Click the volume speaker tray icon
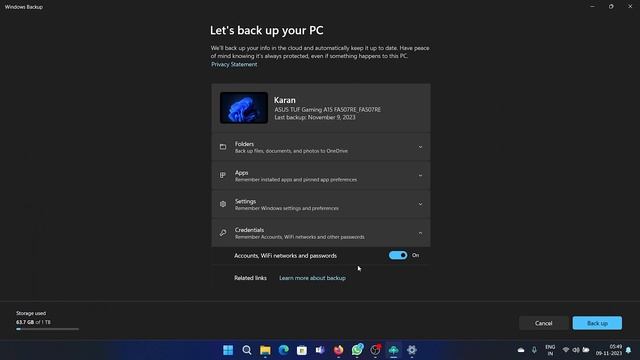640x360 pixels. click(x=576, y=350)
